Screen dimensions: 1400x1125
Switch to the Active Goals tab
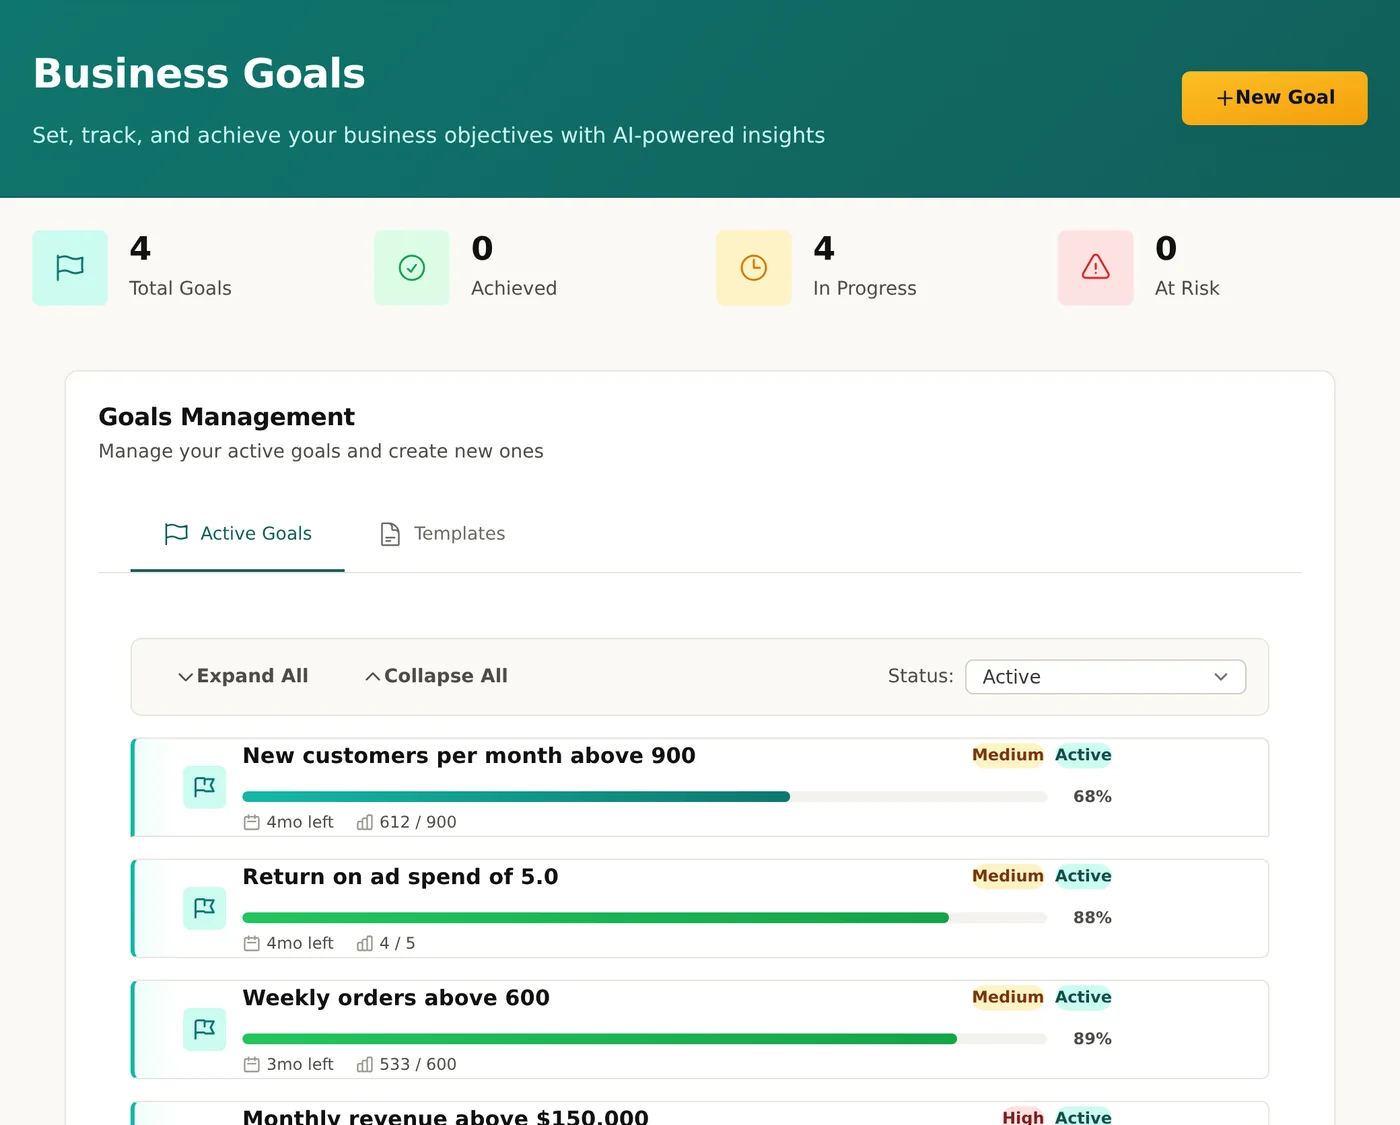(238, 534)
